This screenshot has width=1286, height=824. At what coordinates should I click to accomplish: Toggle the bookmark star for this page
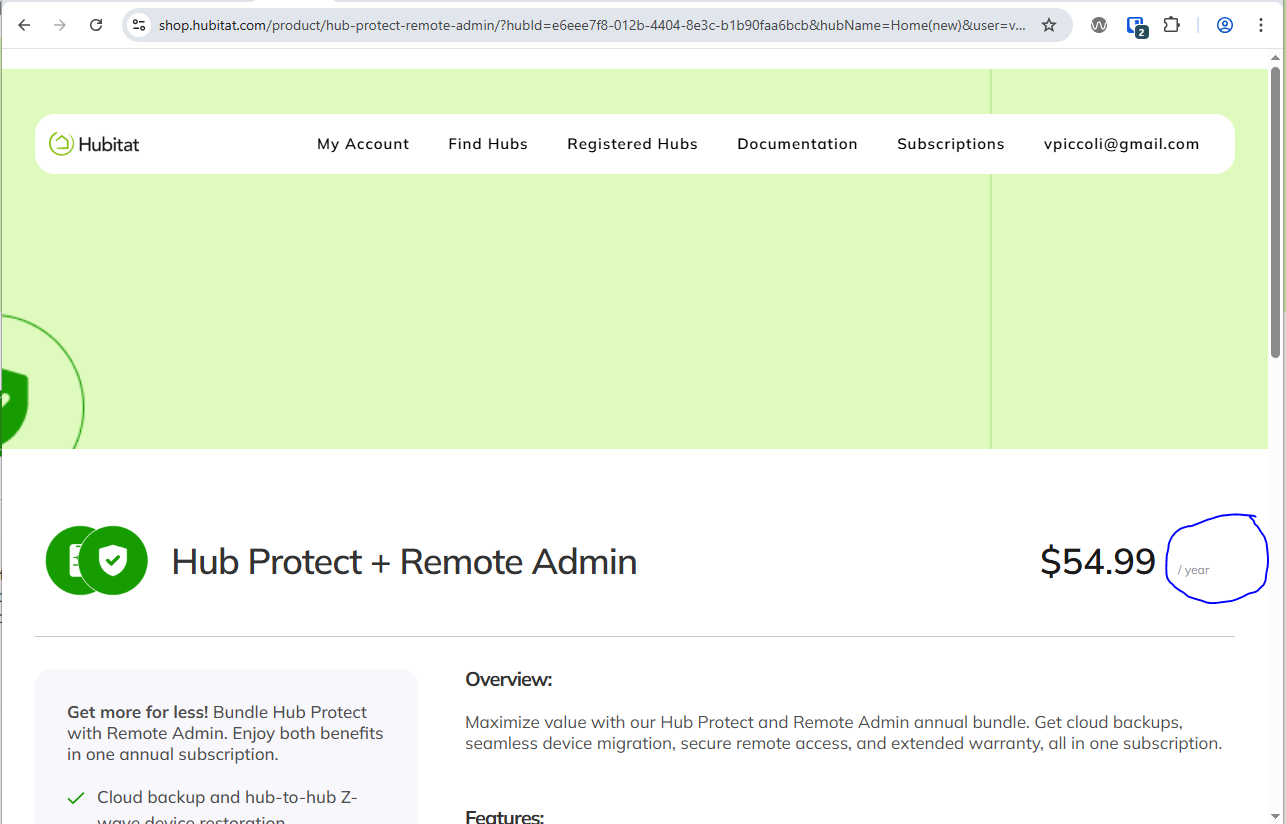pos(1049,24)
